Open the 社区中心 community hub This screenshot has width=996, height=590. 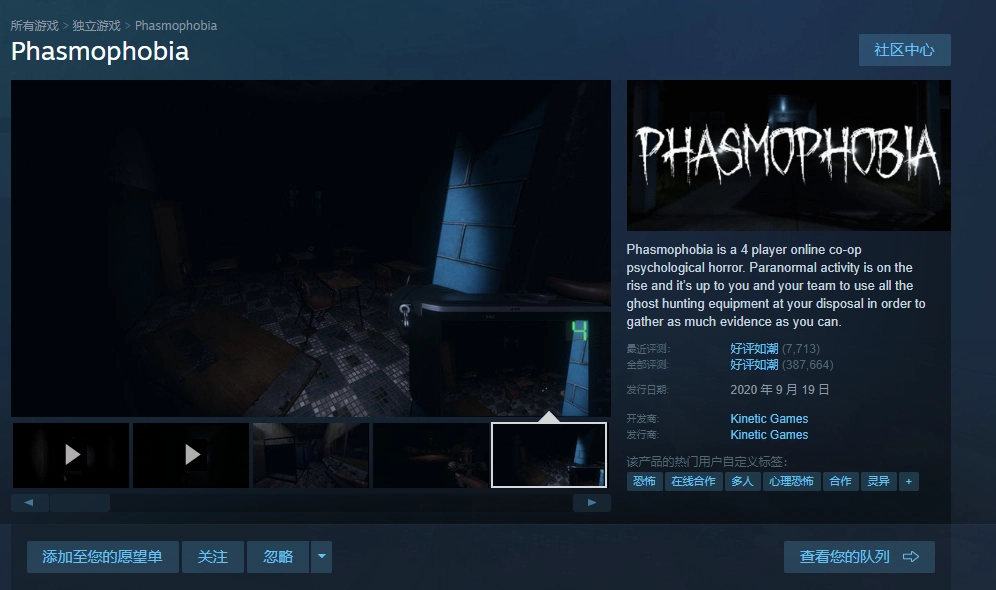pos(905,50)
